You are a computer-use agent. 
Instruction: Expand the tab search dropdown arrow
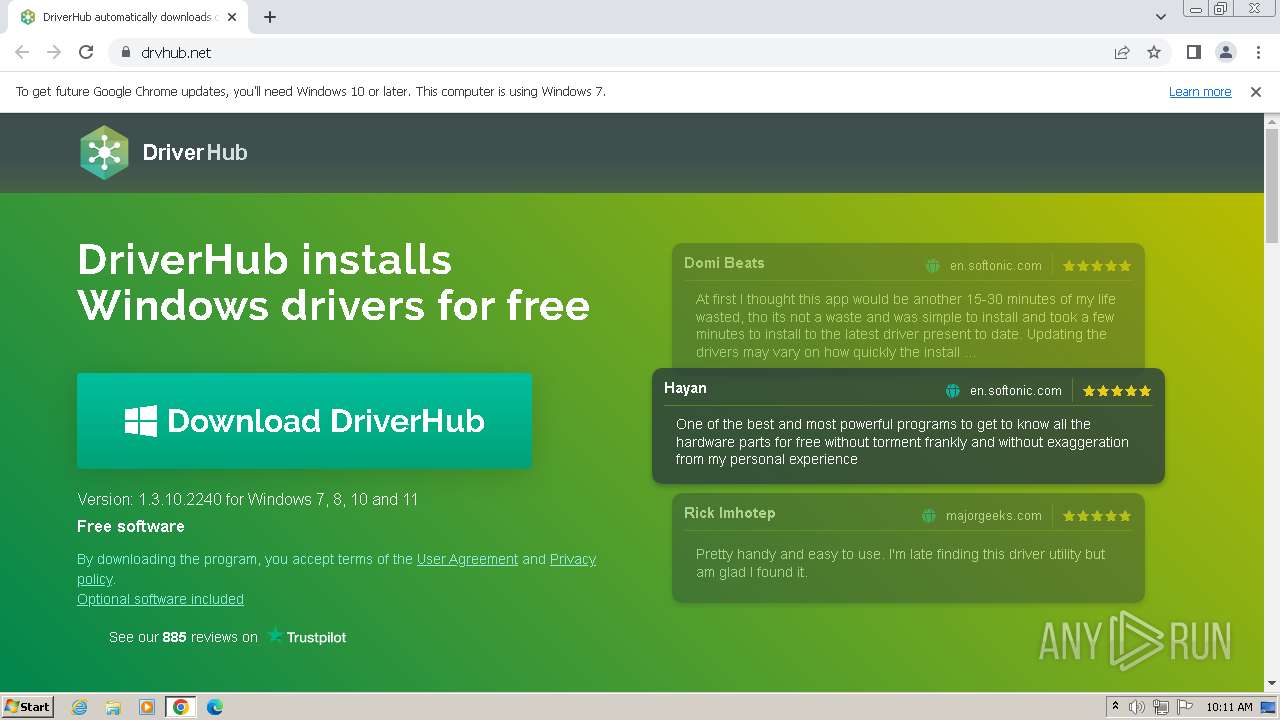click(1161, 17)
